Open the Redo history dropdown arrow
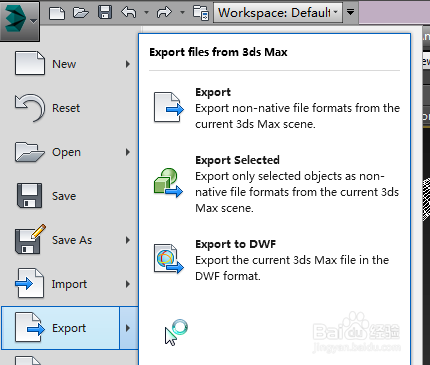 [182, 13]
